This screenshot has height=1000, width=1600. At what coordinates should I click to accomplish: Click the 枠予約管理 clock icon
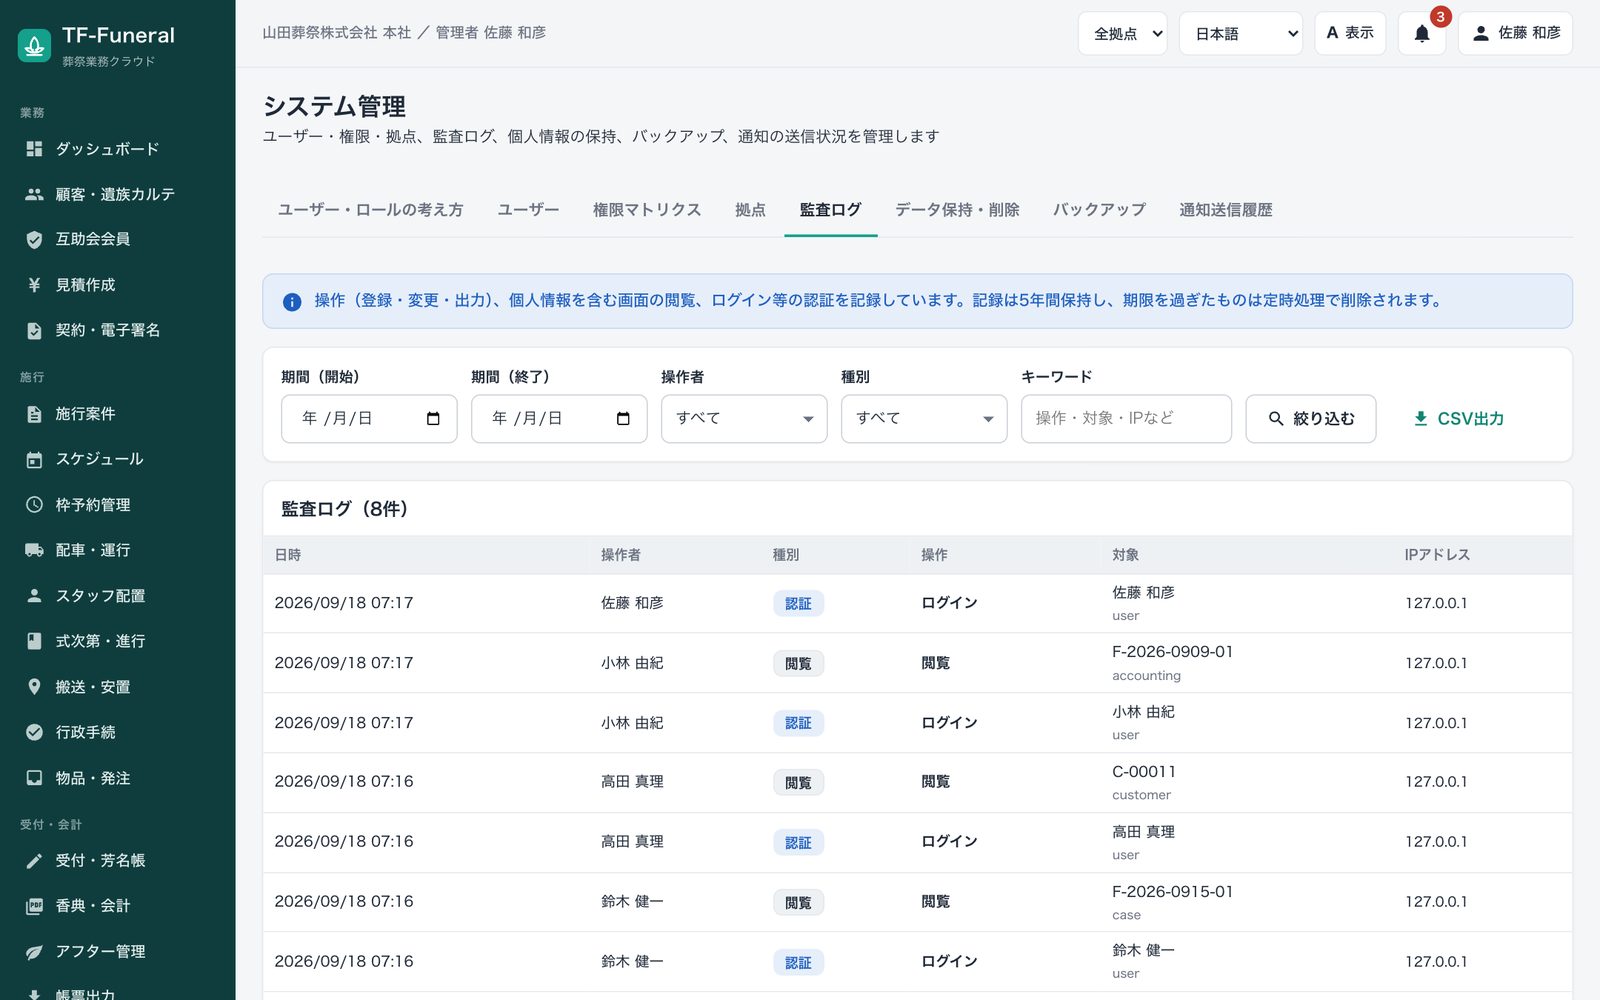tap(34, 505)
